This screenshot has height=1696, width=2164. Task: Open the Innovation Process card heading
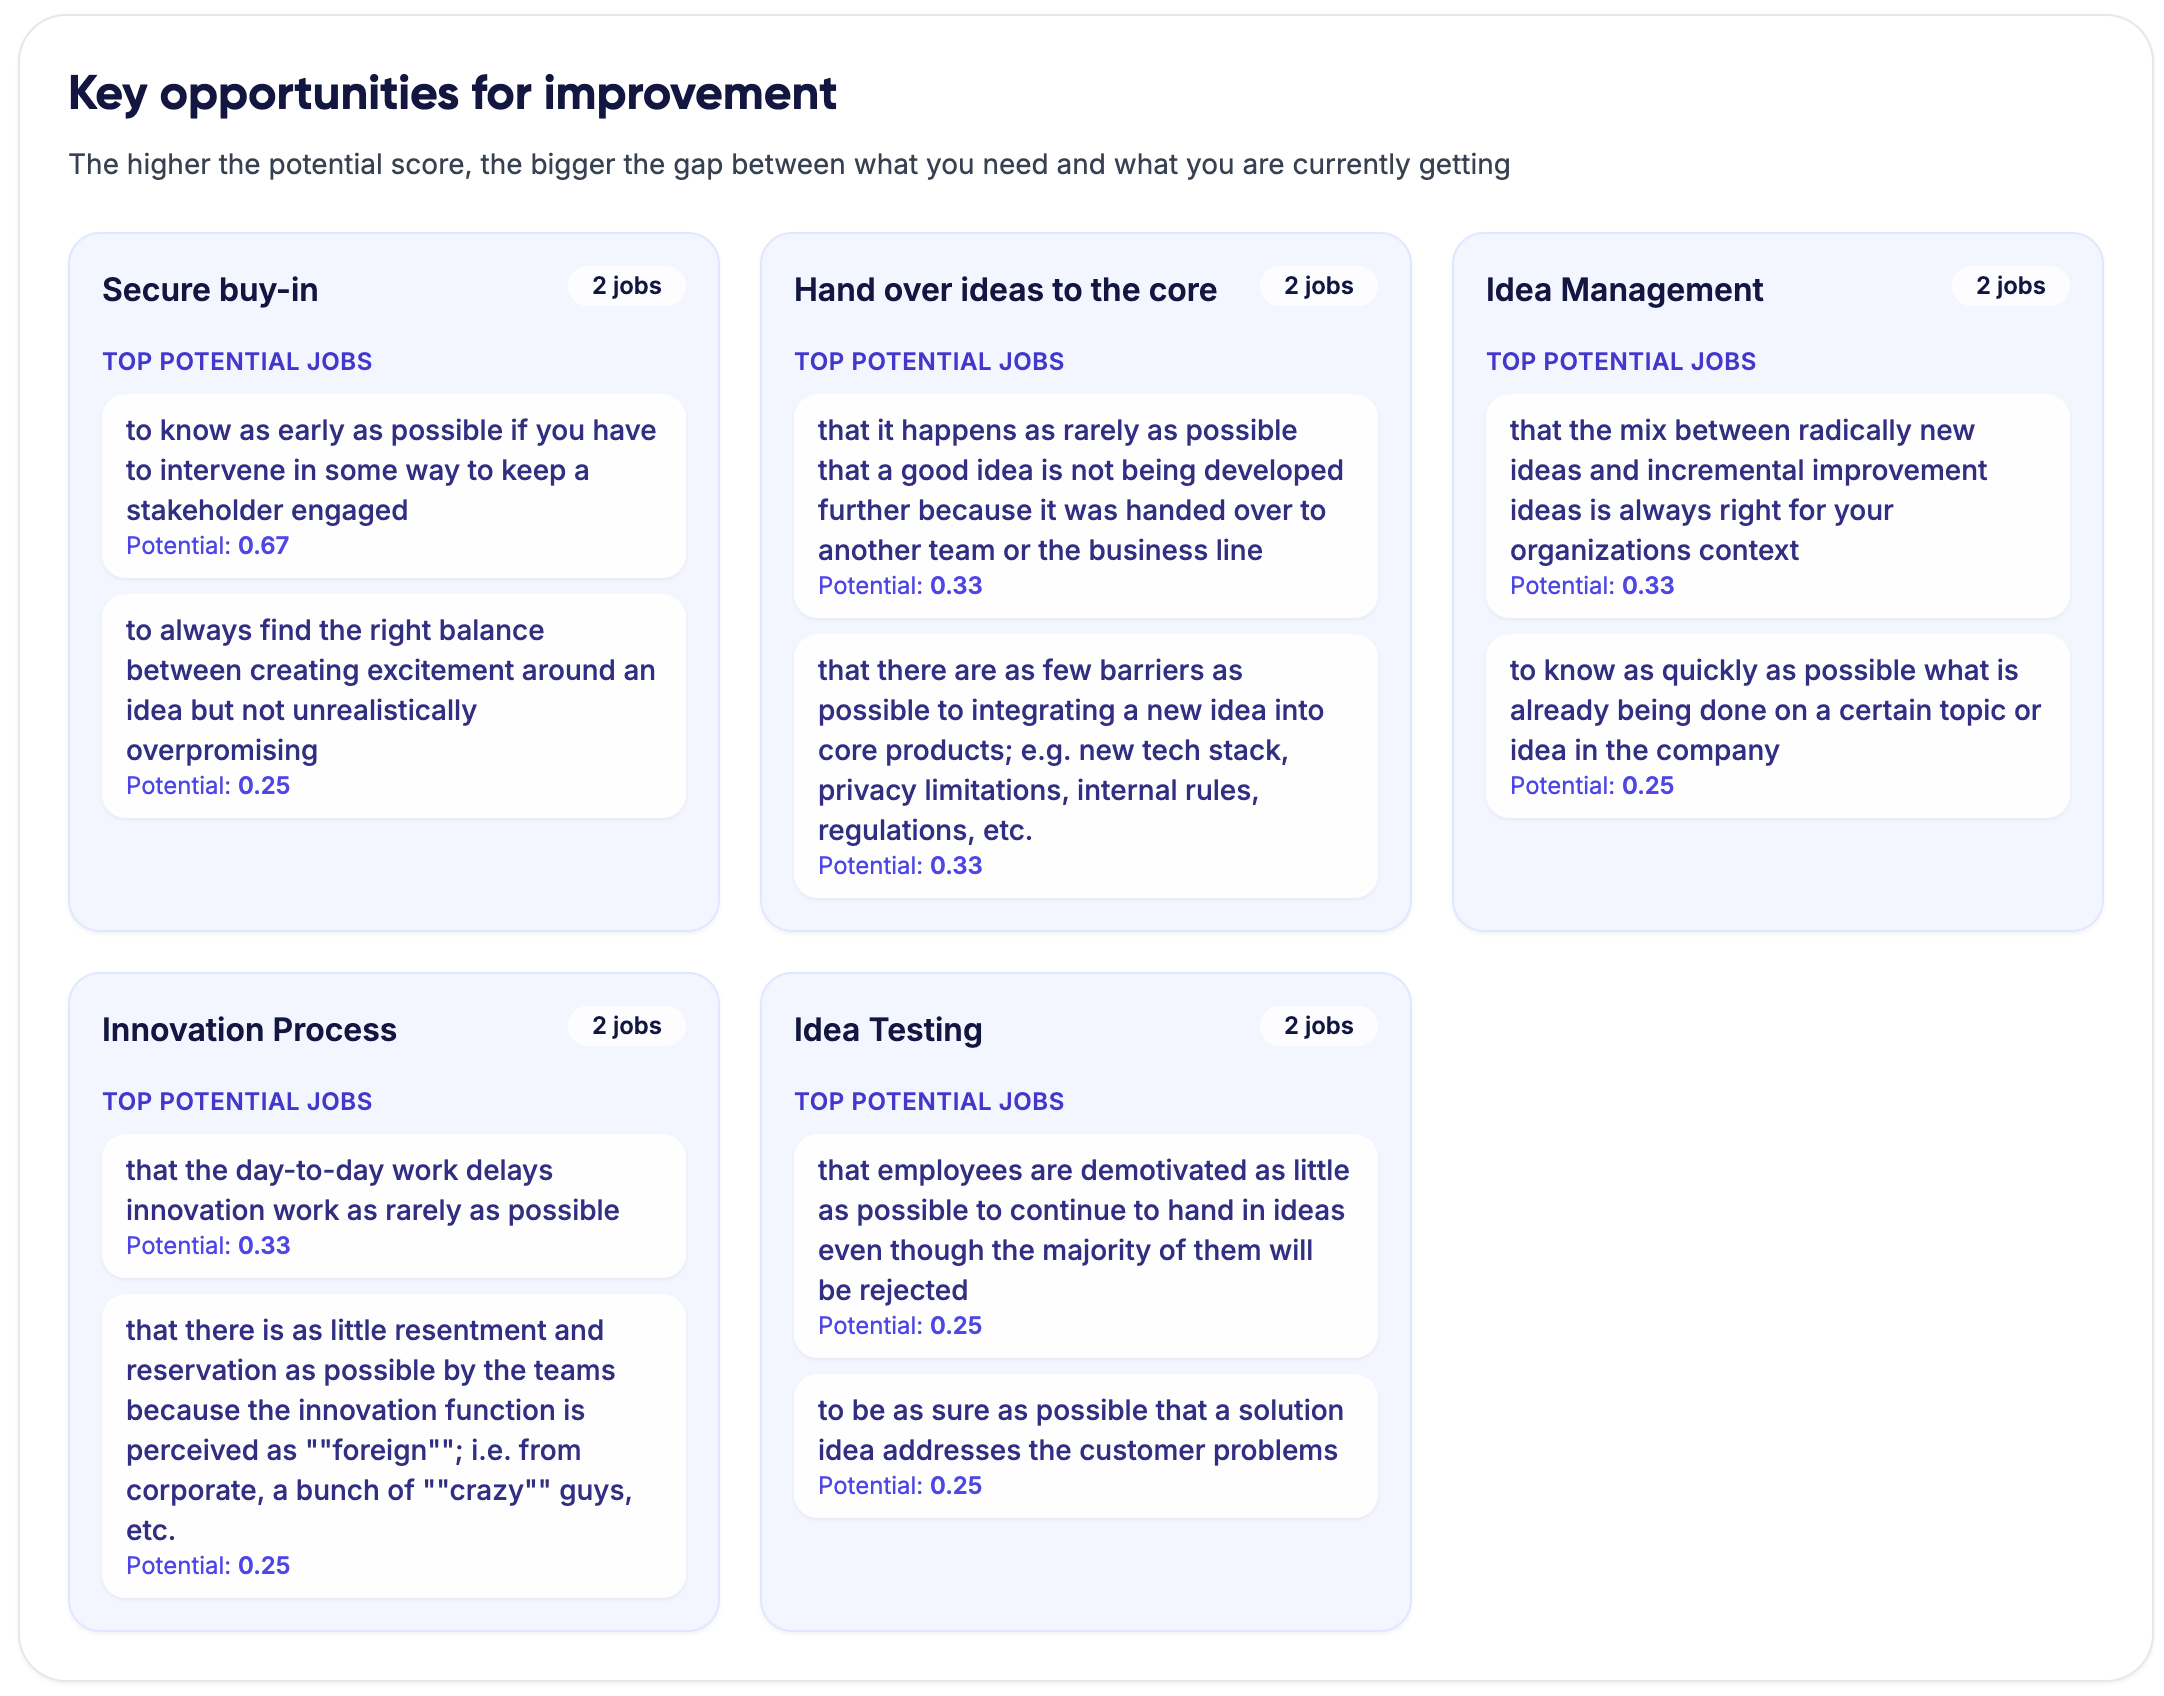coord(249,1029)
